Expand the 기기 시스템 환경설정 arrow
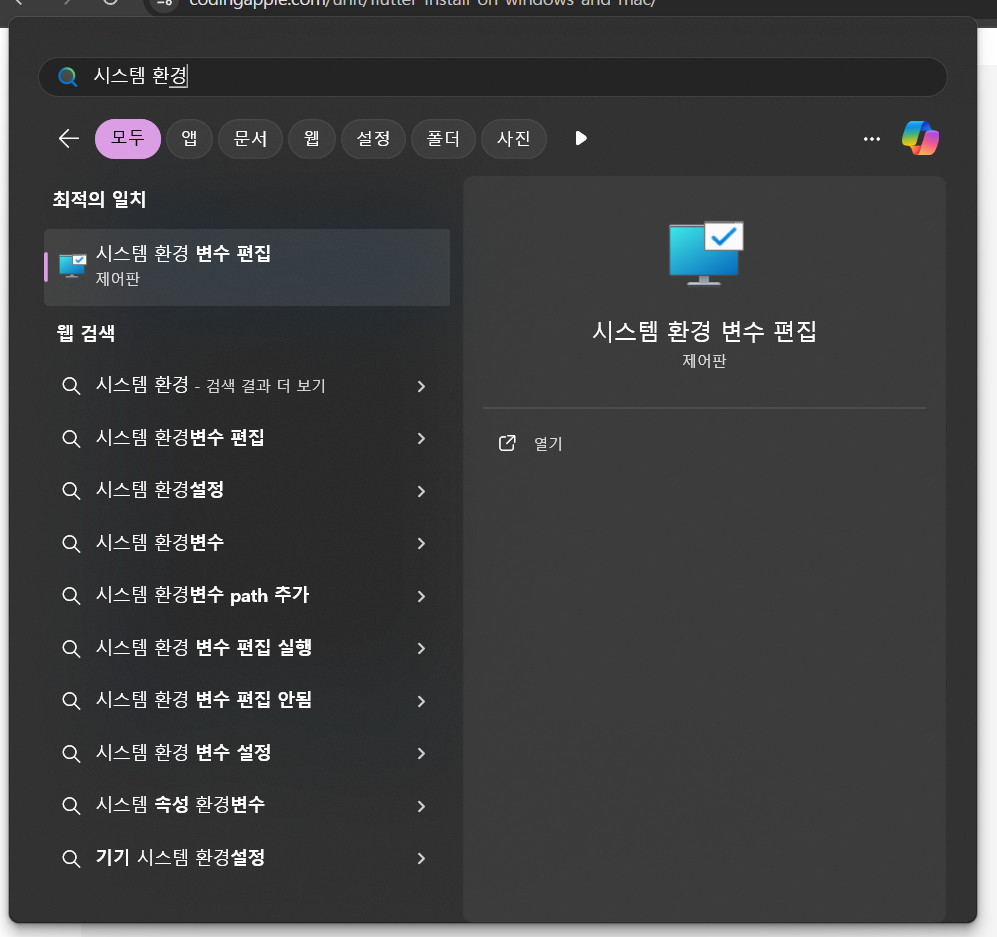The image size is (997, 937). click(x=421, y=858)
